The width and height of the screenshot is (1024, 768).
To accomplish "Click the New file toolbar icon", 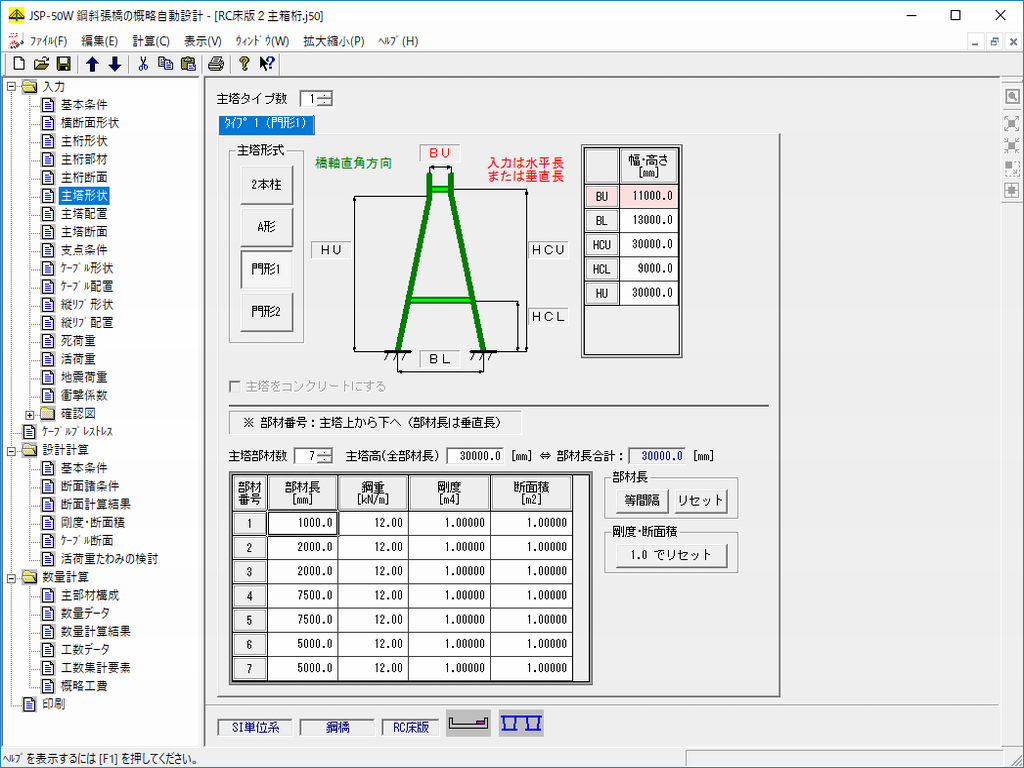I will (x=19, y=64).
